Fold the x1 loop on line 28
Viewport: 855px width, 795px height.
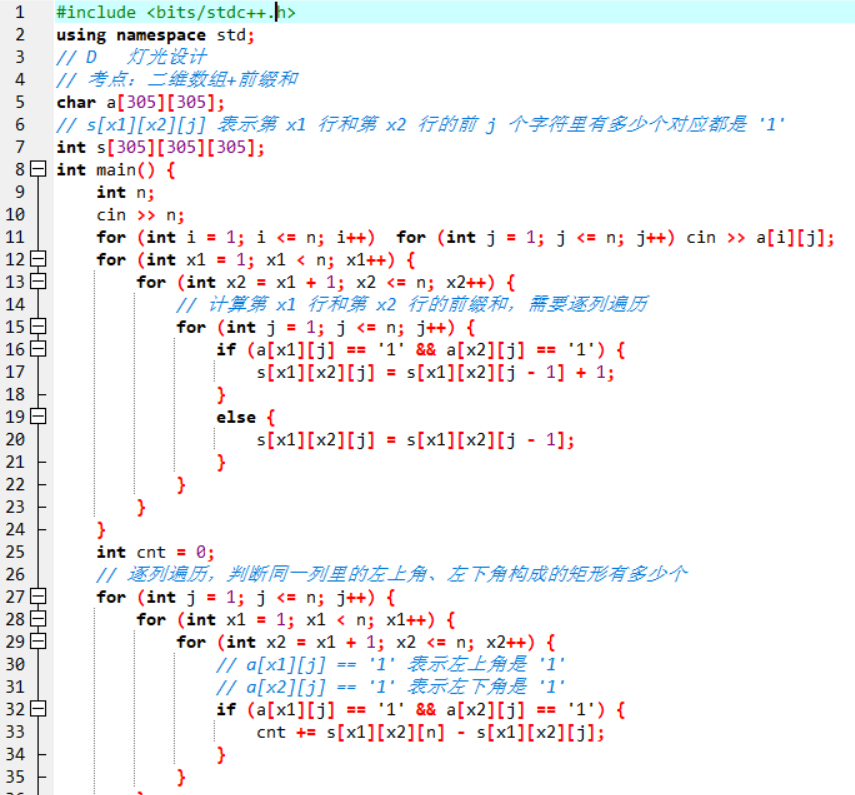tap(39, 620)
